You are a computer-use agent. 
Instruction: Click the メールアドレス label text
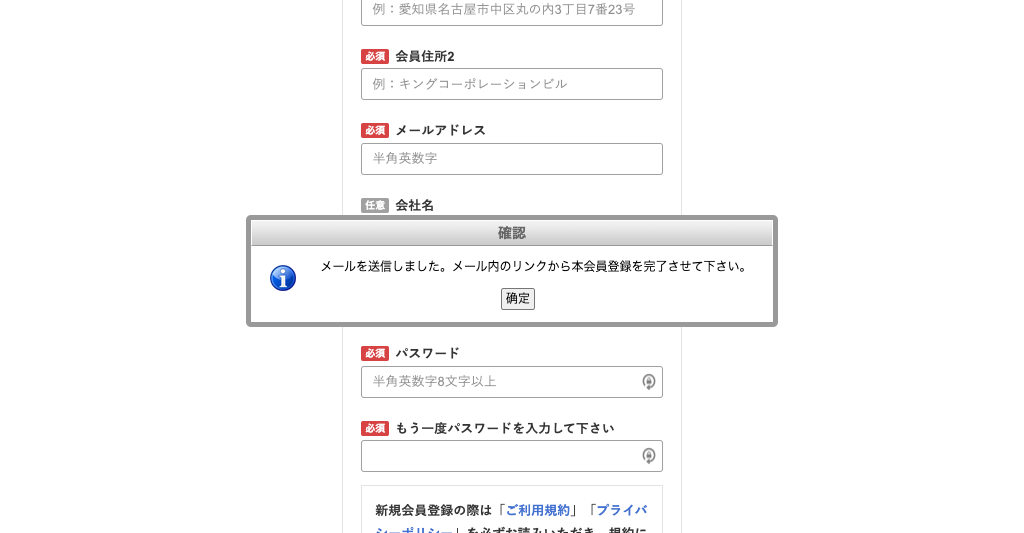click(441, 131)
